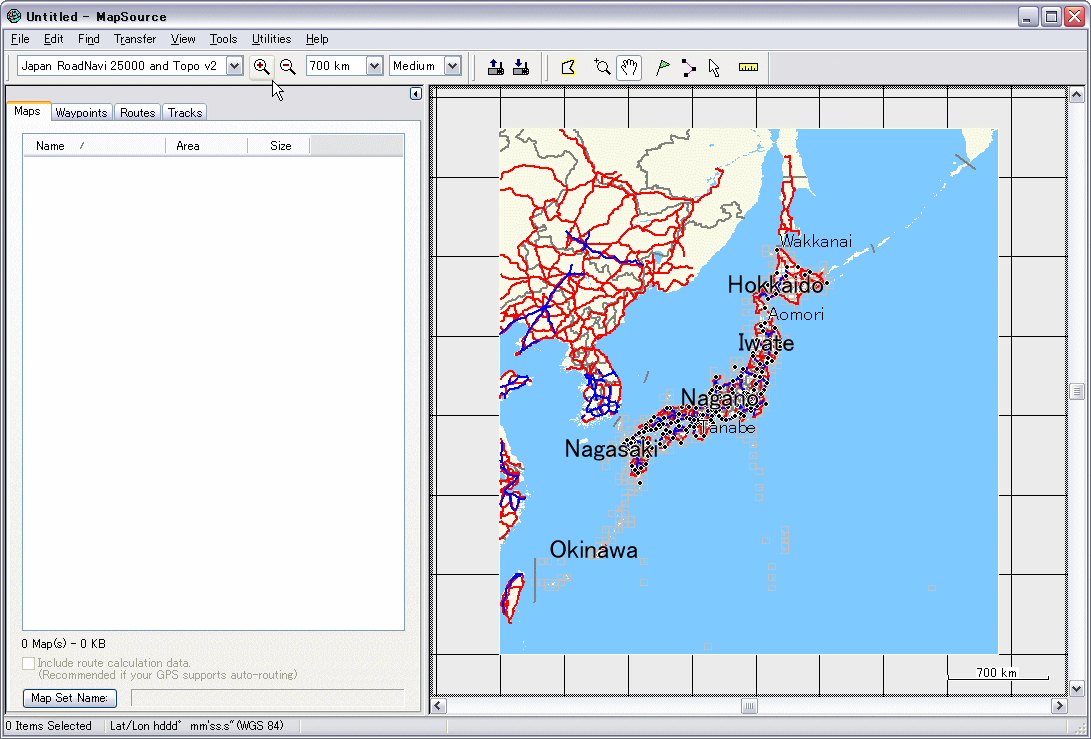
Task: Open the 700 km scale dropdown
Action: 374,66
